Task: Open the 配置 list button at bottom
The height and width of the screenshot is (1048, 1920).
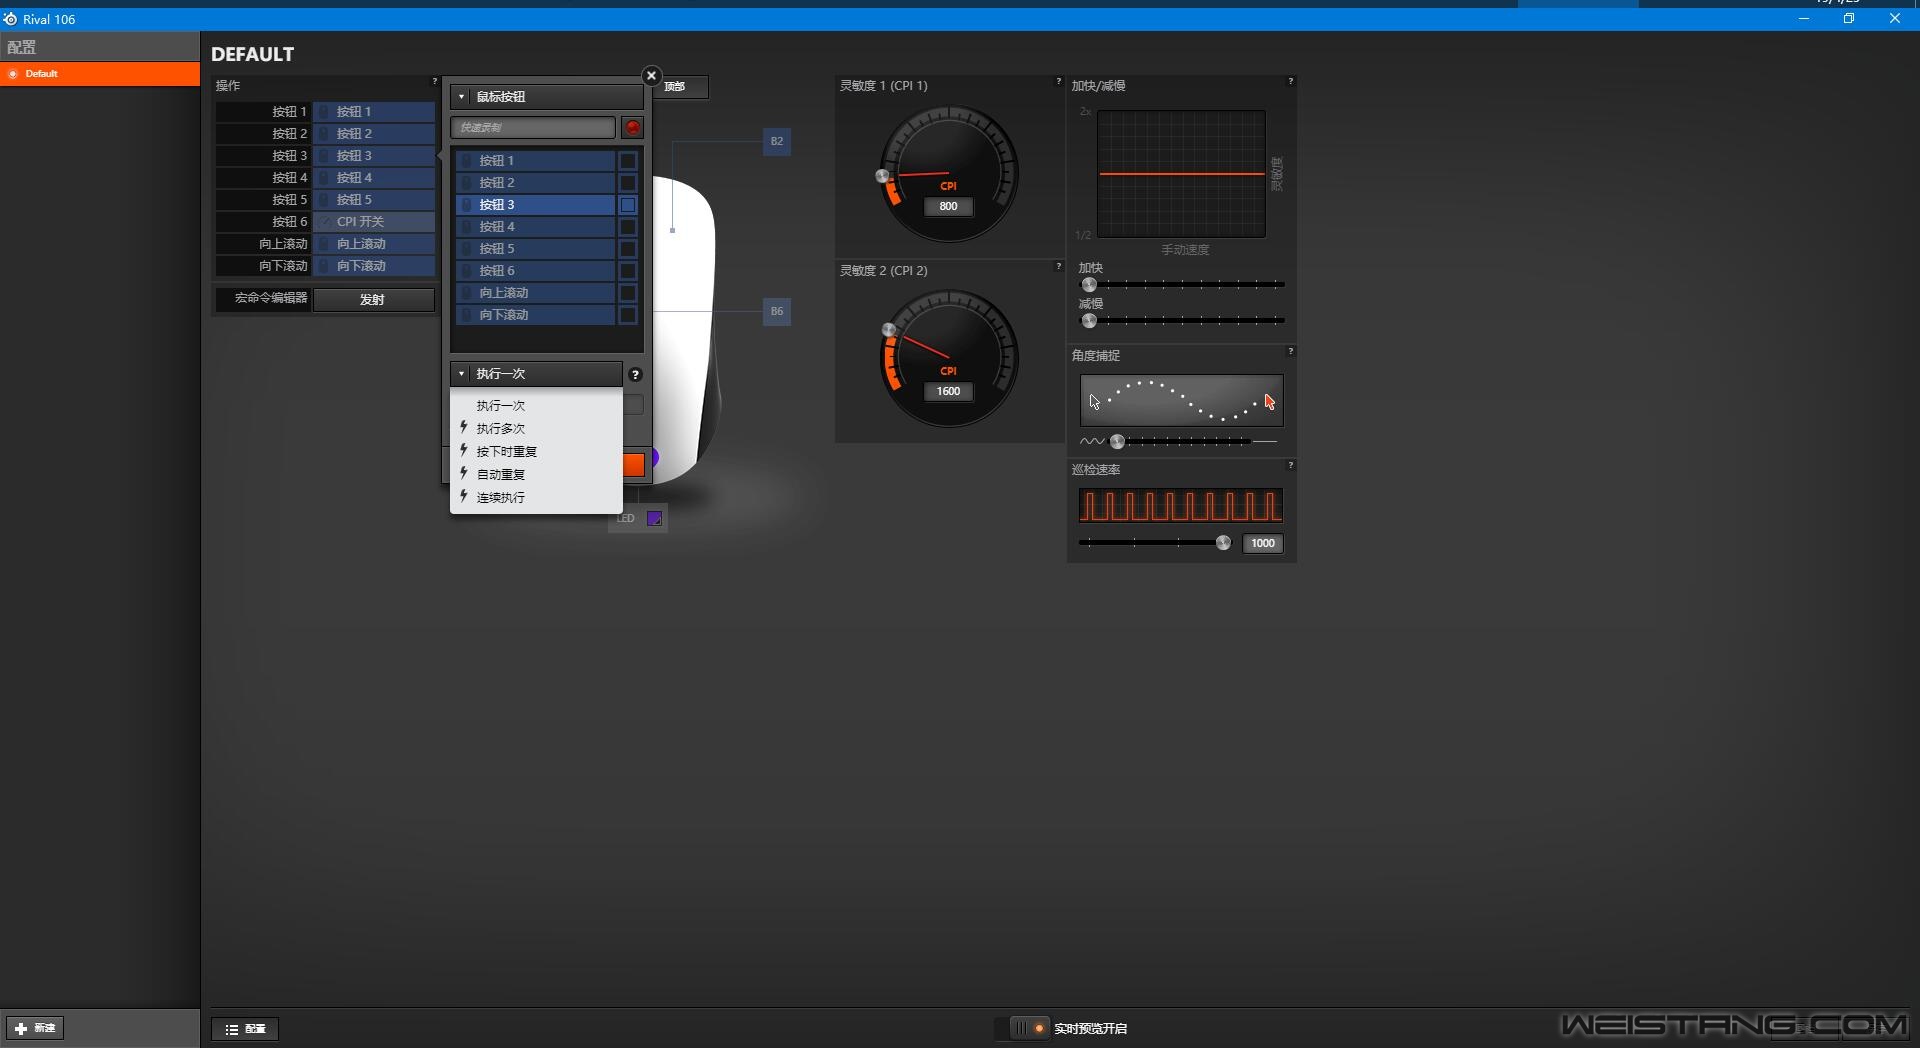Action: click(245, 1029)
